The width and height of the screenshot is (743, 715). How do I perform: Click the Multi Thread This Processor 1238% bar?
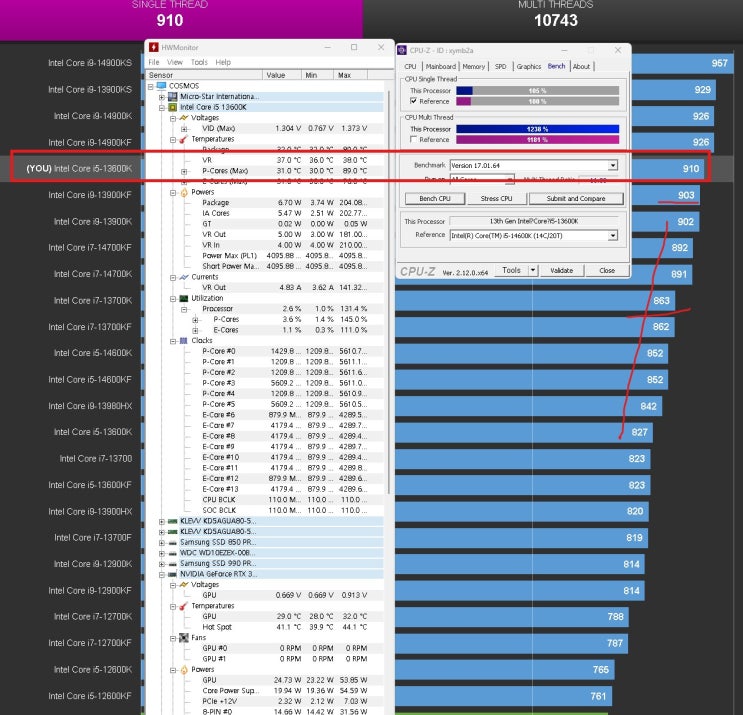pyautogui.click(x=537, y=129)
